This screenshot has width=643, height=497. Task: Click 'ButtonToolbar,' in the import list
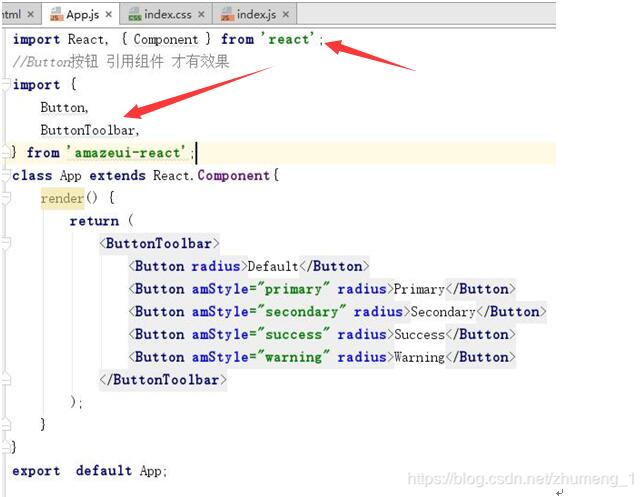90,130
